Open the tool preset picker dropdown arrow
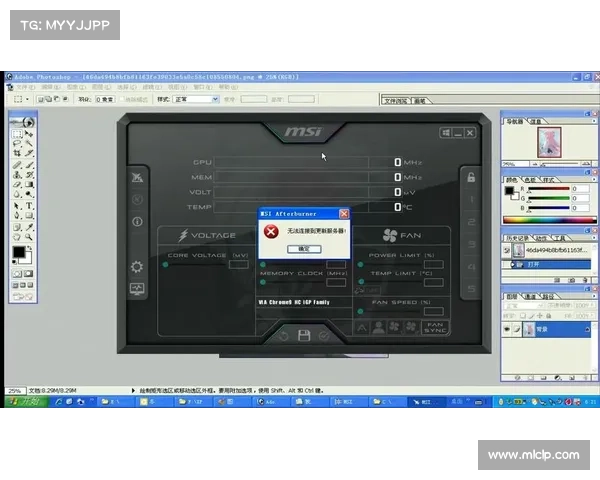Viewport: 600px width, 480px height. [27, 99]
